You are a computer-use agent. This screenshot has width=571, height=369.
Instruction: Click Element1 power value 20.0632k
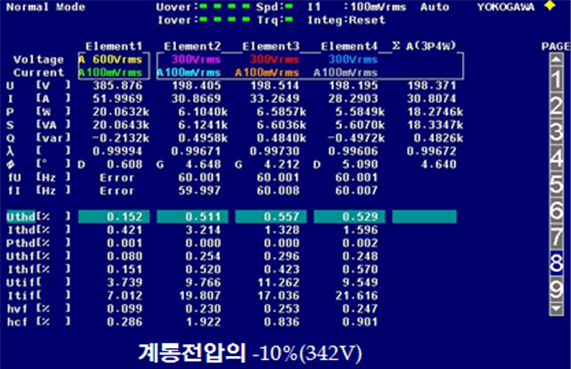[121, 112]
